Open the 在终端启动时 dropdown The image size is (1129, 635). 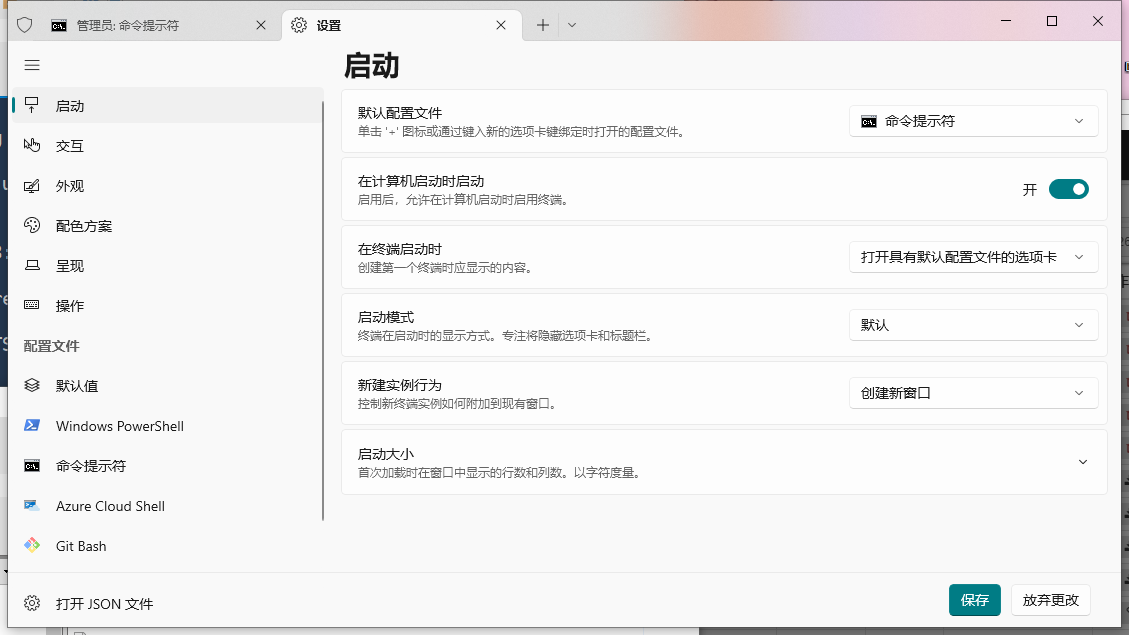(x=972, y=257)
